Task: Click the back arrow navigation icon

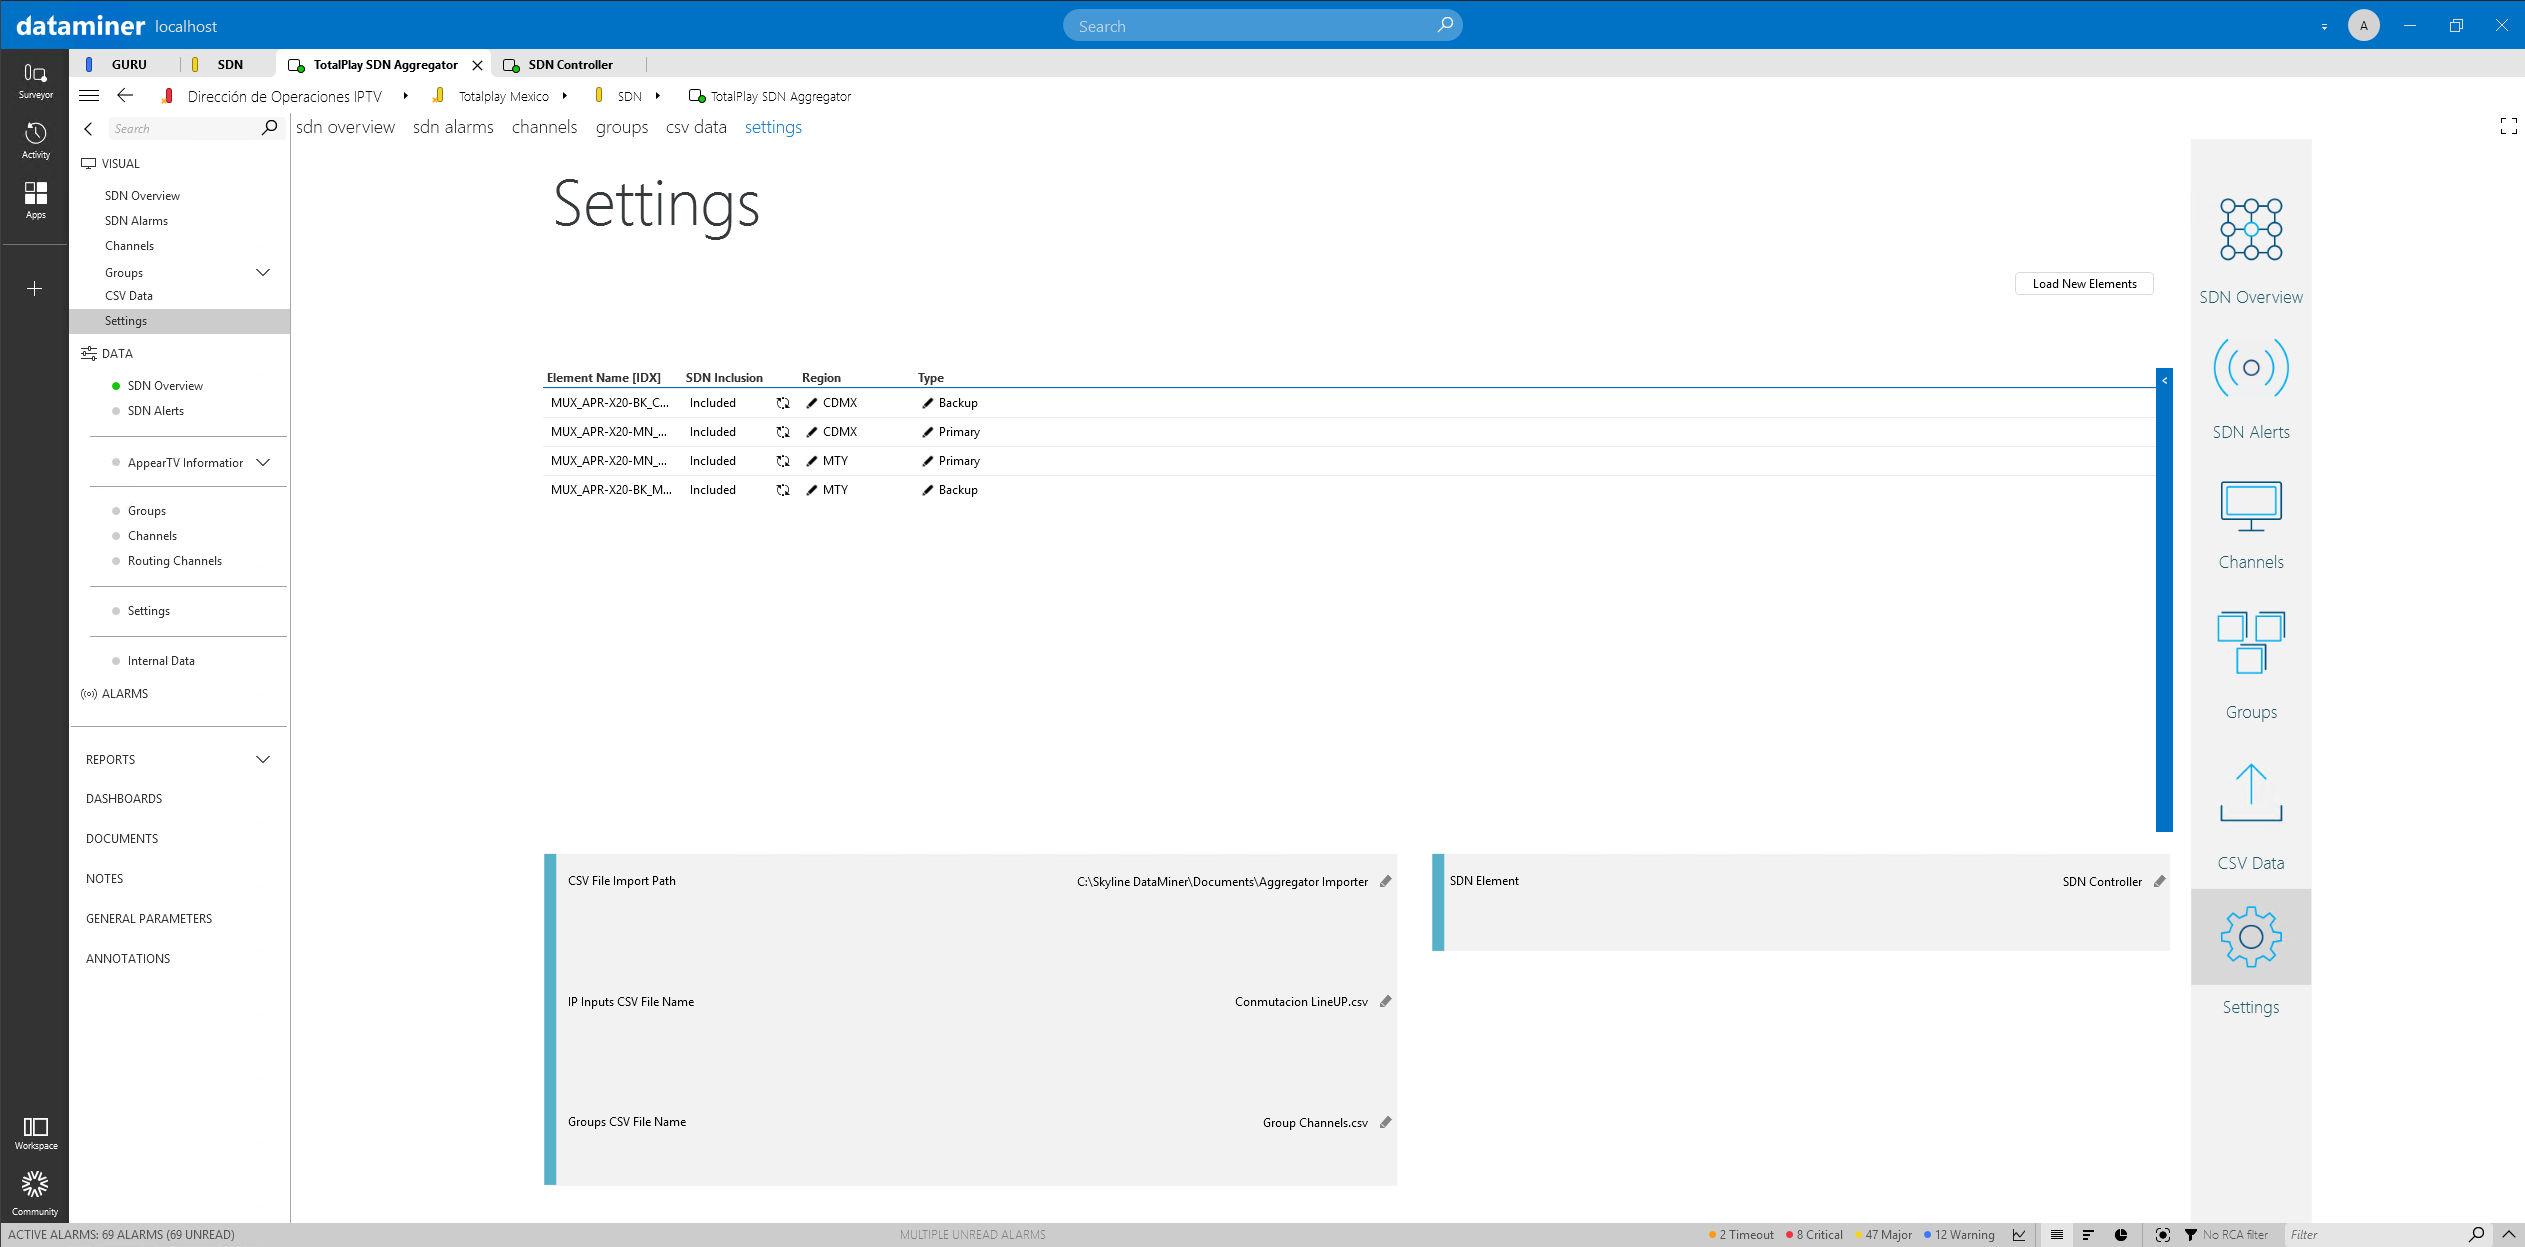Action: point(125,96)
